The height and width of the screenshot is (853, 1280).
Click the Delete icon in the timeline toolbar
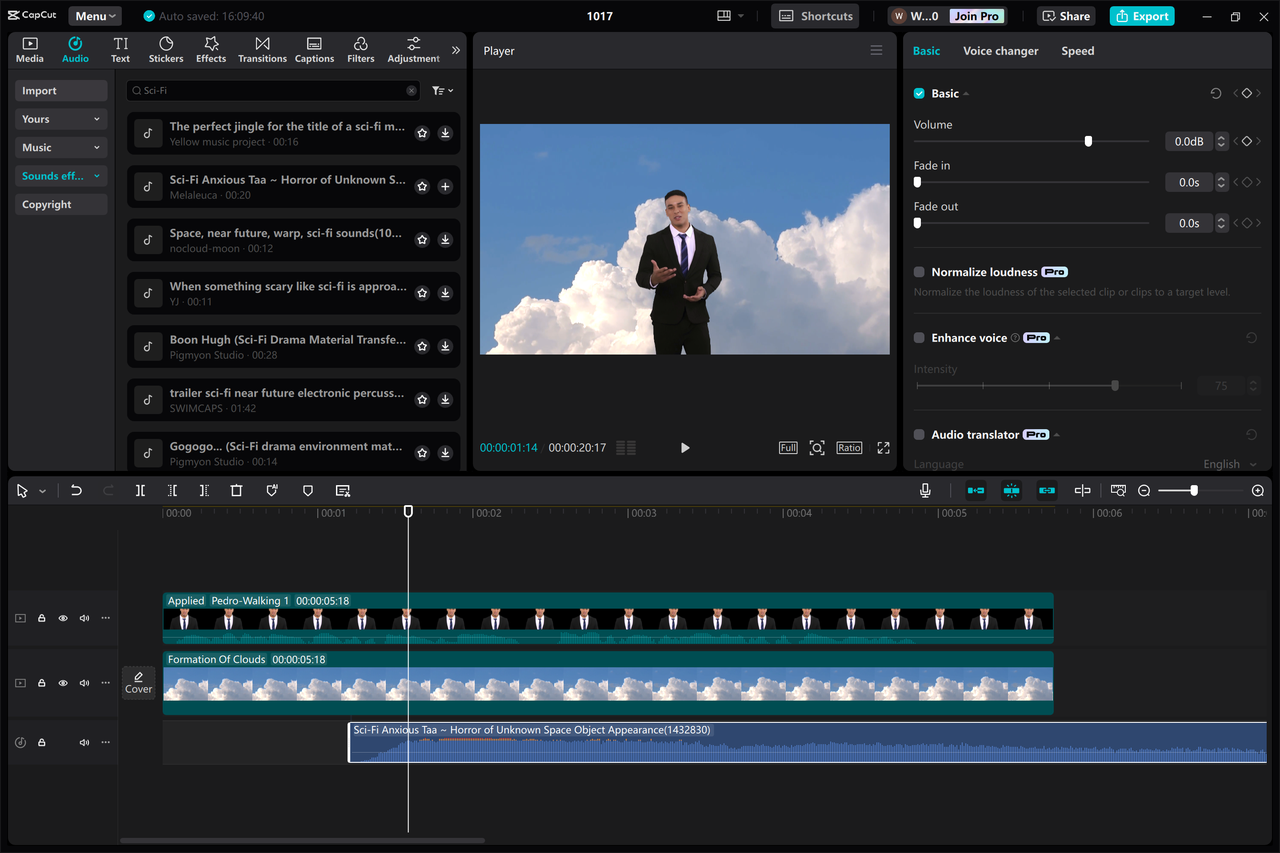pos(236,490)
